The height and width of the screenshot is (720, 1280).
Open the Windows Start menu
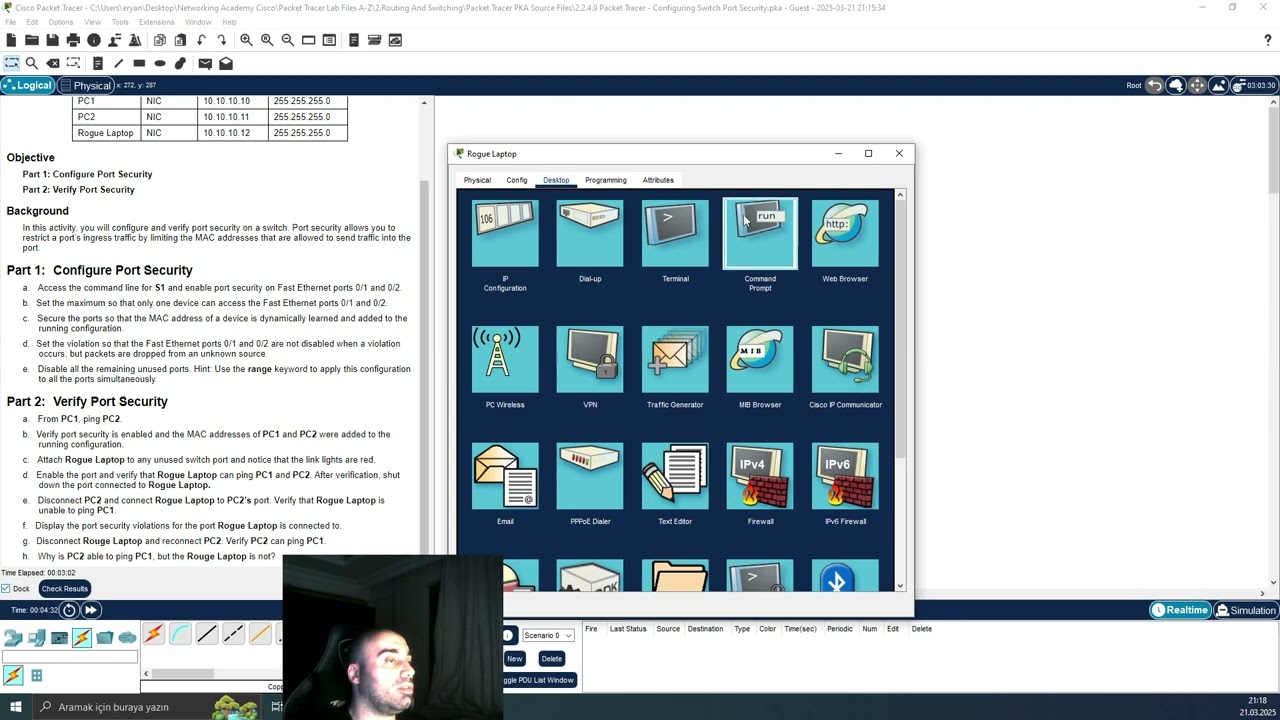15,707
